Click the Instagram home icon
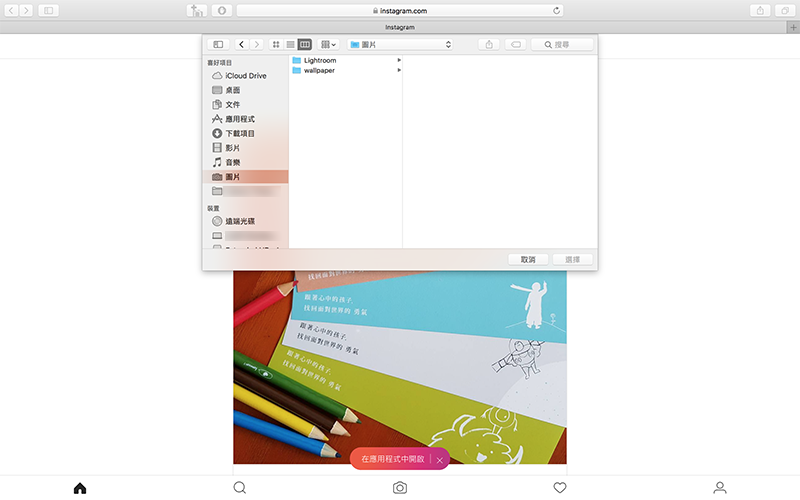The height and width of the screenshot is (500, 800). 80,488
